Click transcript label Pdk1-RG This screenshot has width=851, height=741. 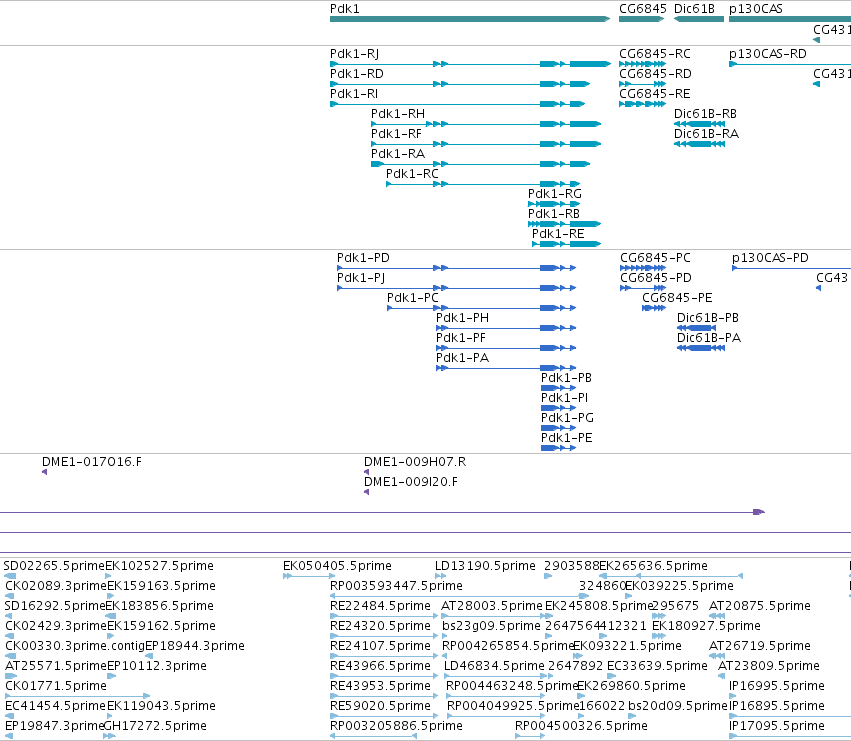555,194
